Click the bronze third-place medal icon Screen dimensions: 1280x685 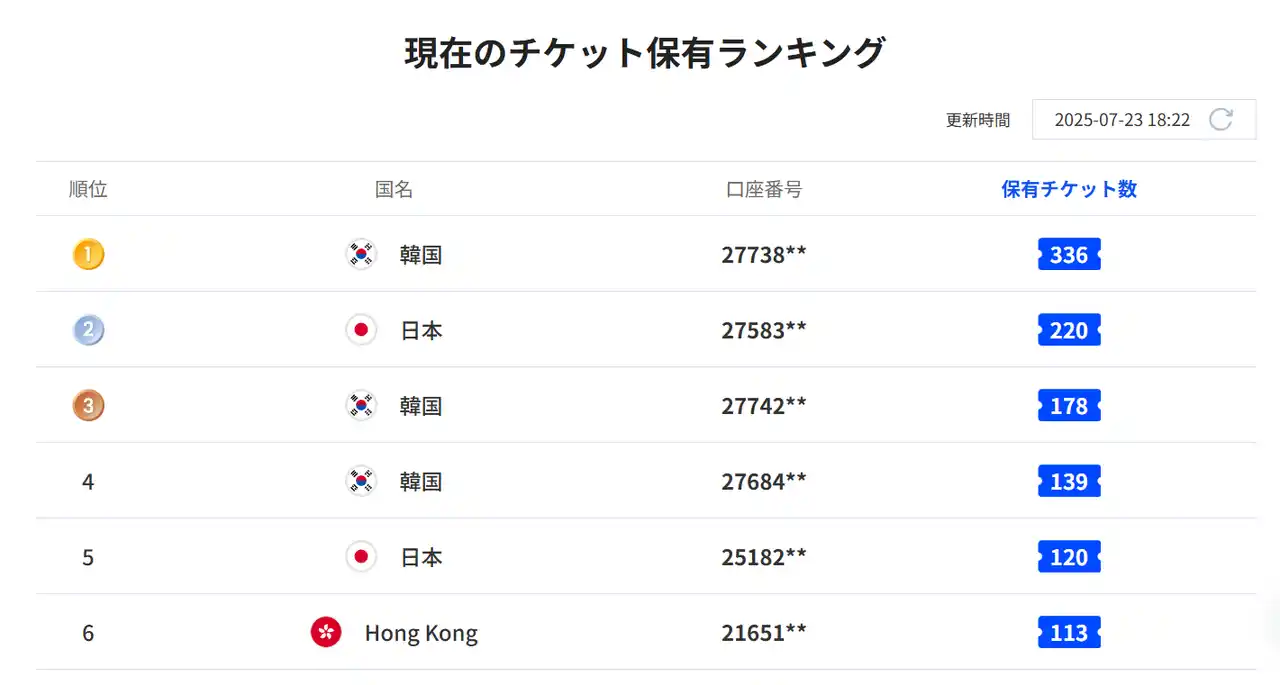[88, 406]
